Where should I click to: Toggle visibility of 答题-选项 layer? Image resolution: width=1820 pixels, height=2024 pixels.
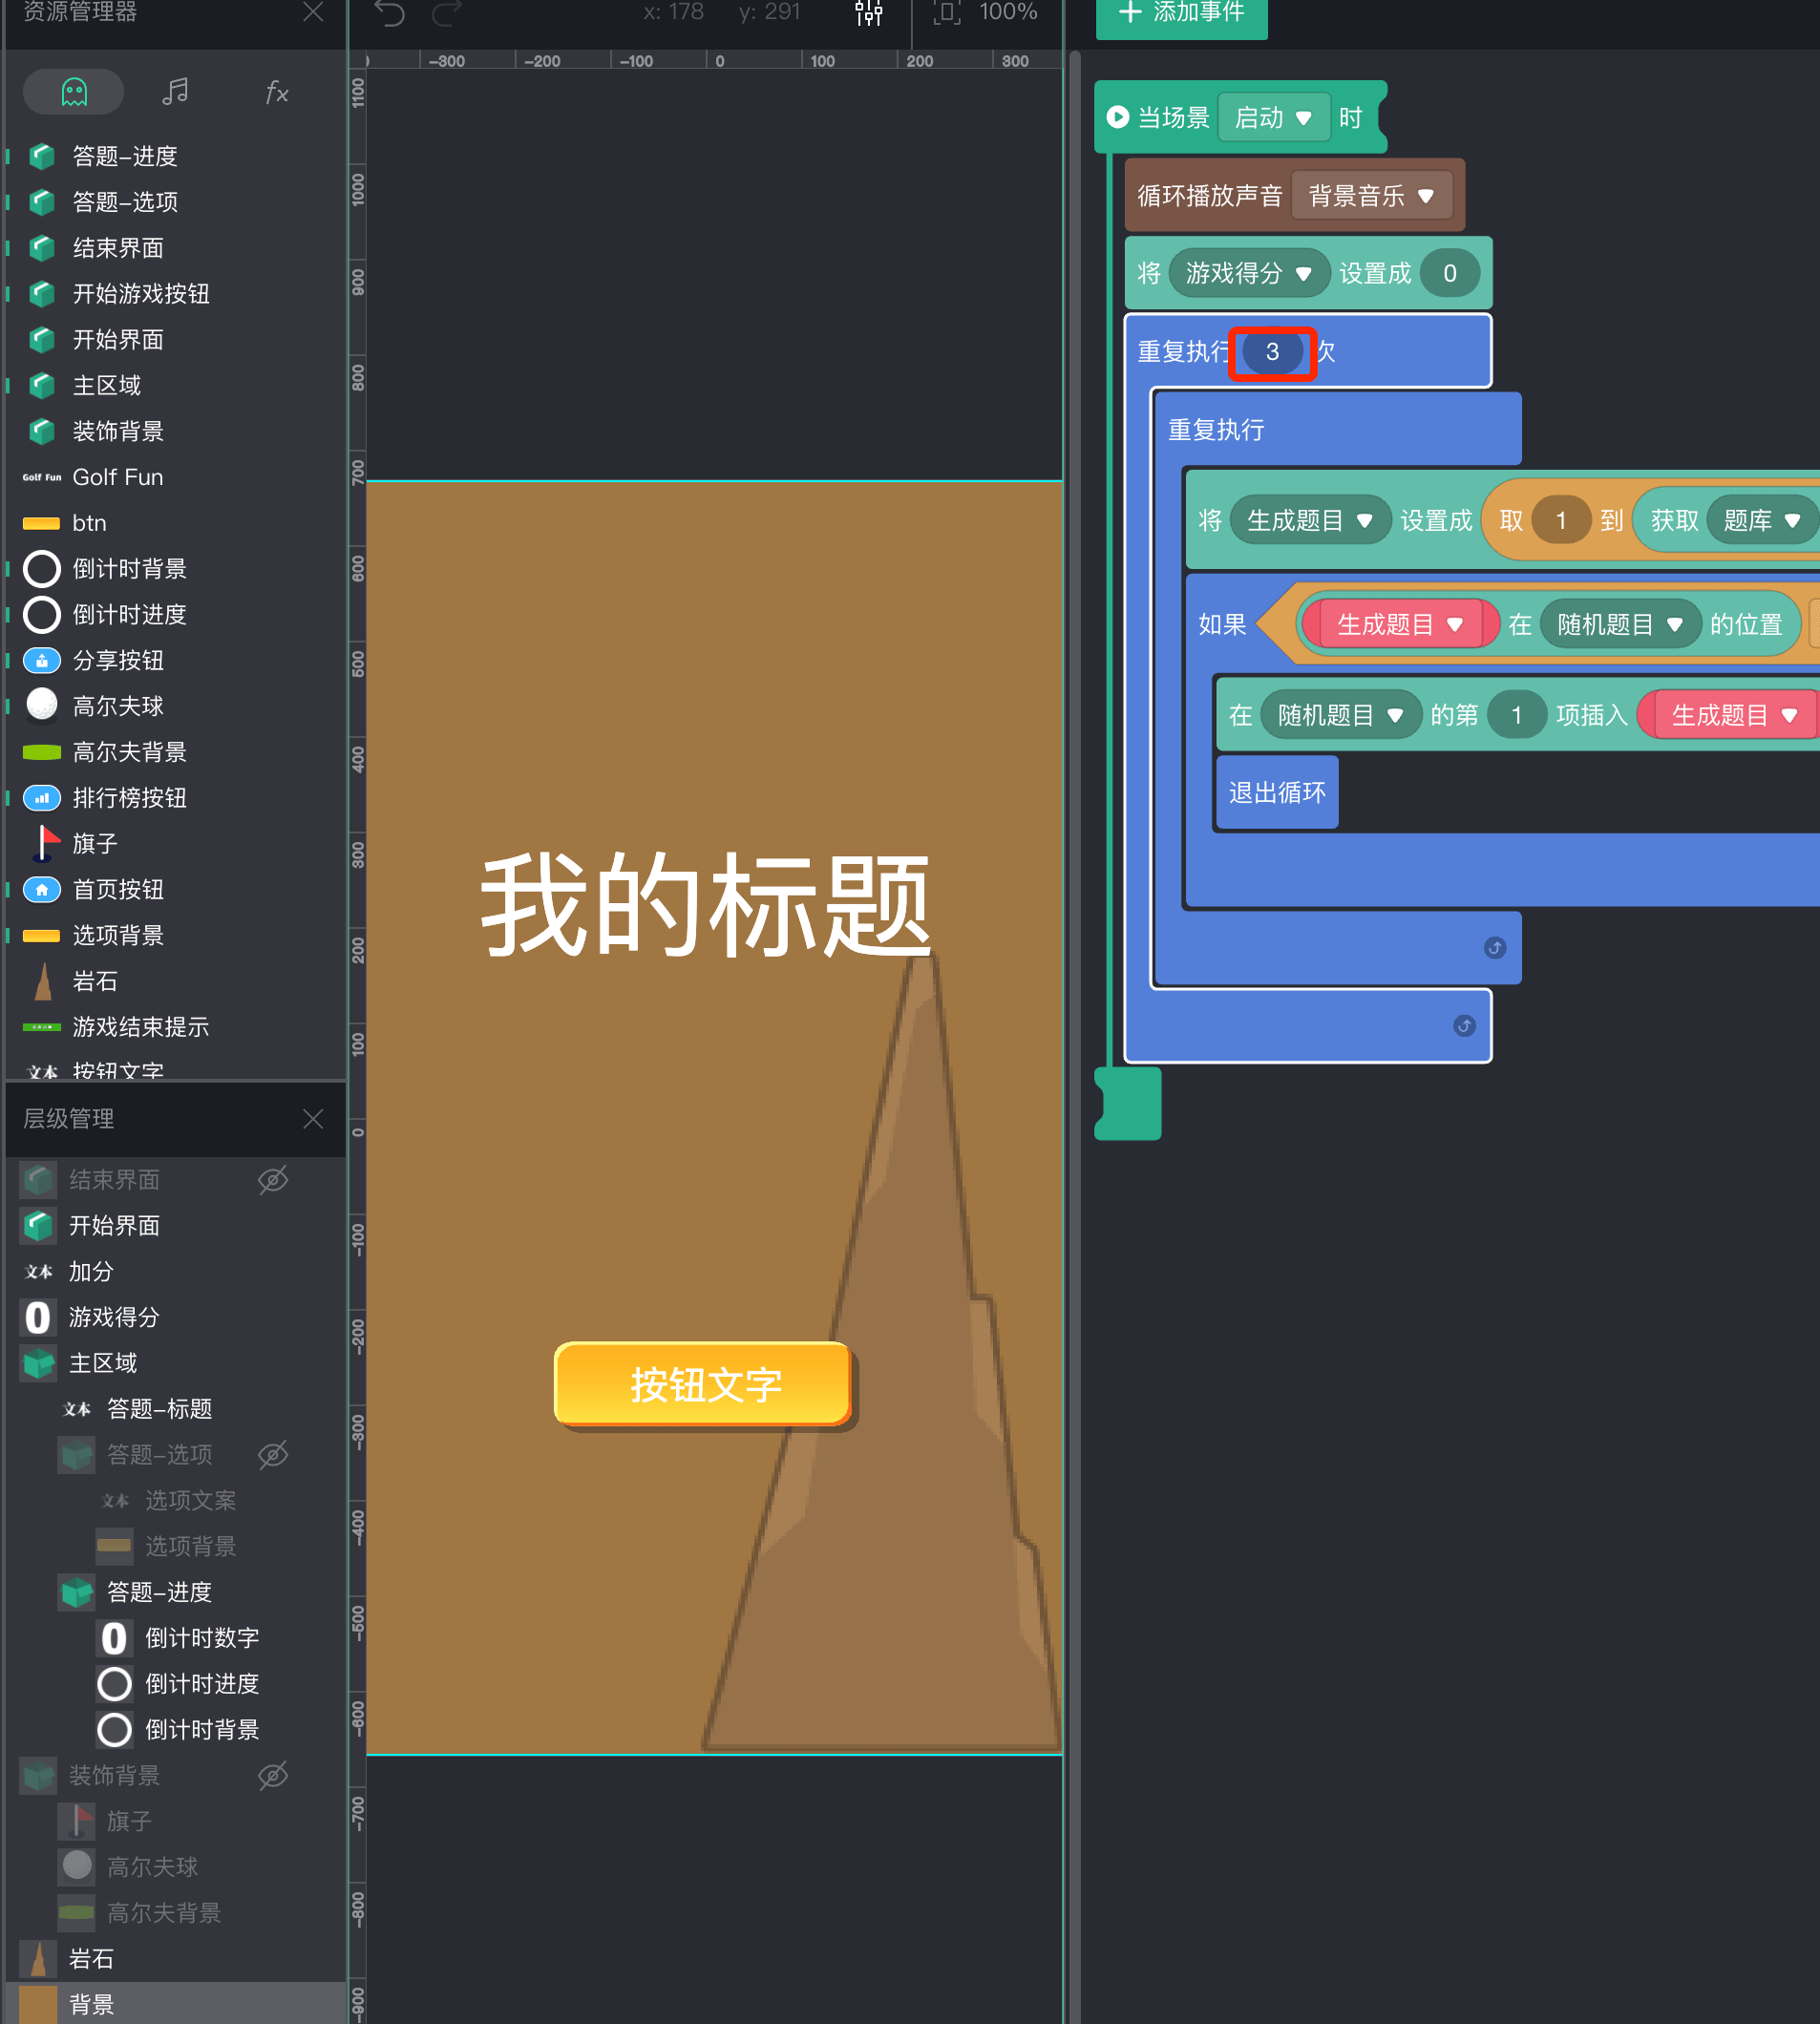273,1454
